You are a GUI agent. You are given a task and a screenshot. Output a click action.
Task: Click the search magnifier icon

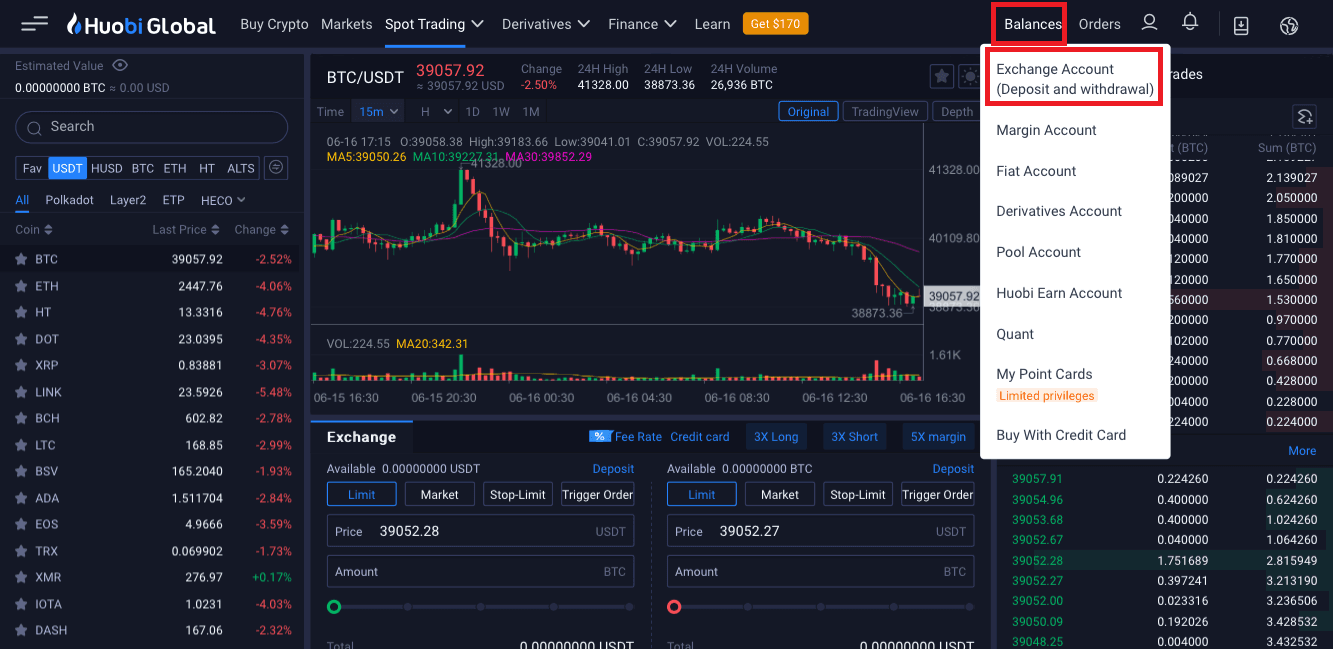click(x=36, y=127)
